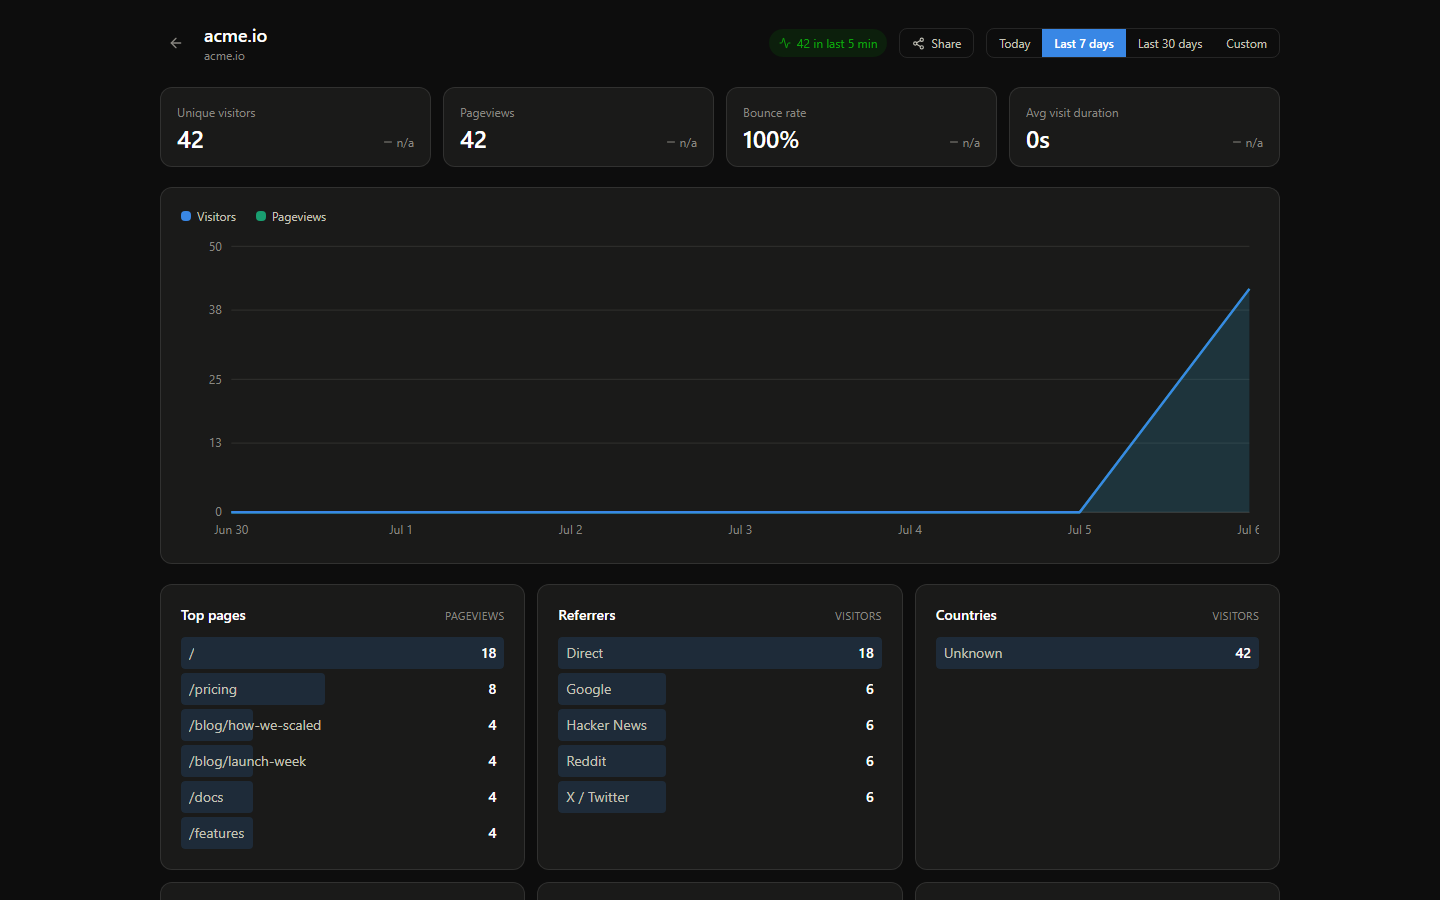1440x900 pixels.
Task: Select the Last 7 days range
Action: 1084,43
